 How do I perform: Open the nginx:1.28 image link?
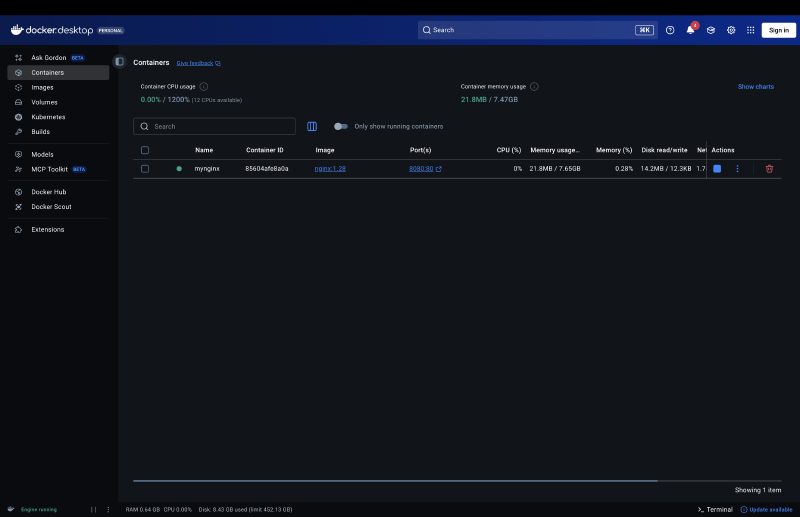click(330, 168)
